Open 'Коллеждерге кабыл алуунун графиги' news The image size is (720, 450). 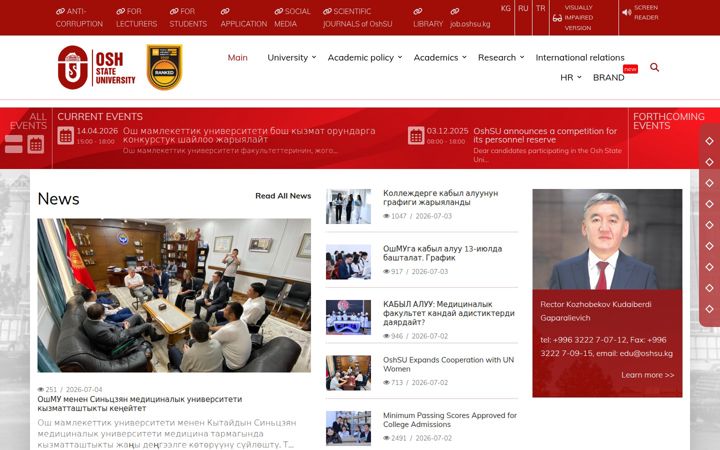click(440, 197)
